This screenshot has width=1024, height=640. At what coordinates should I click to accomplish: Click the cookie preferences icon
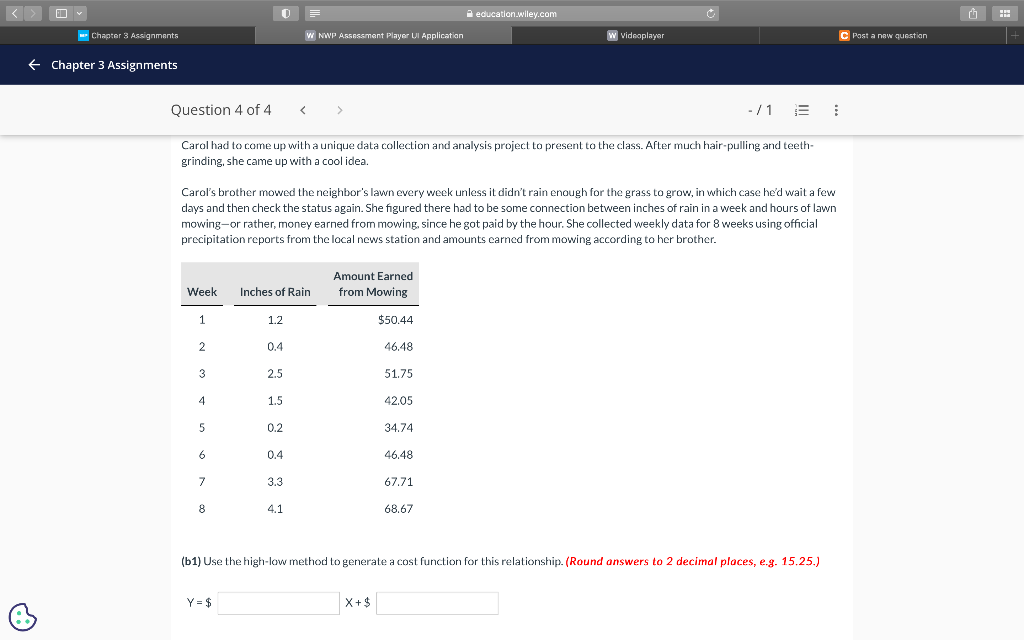click(23, 617)
